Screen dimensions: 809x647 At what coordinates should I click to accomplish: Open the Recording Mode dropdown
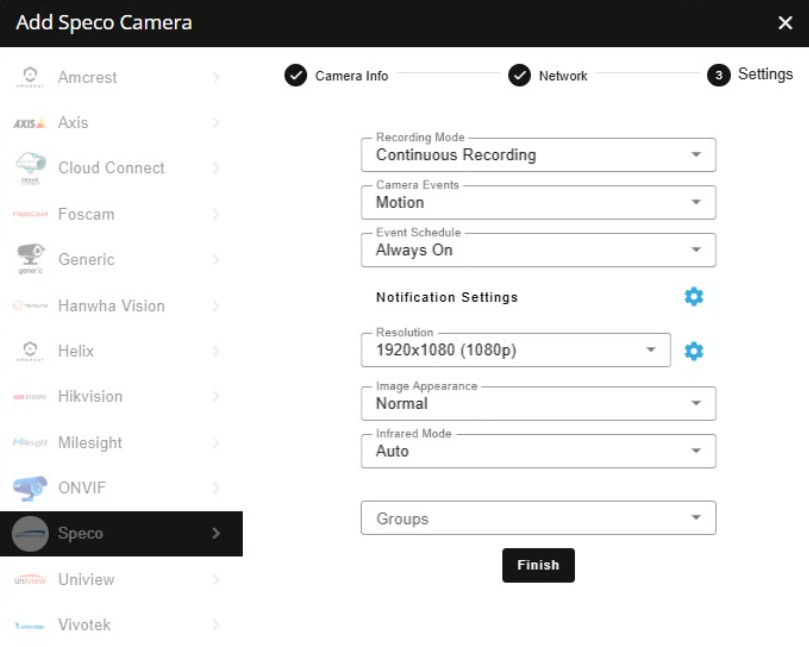point(538,155)
